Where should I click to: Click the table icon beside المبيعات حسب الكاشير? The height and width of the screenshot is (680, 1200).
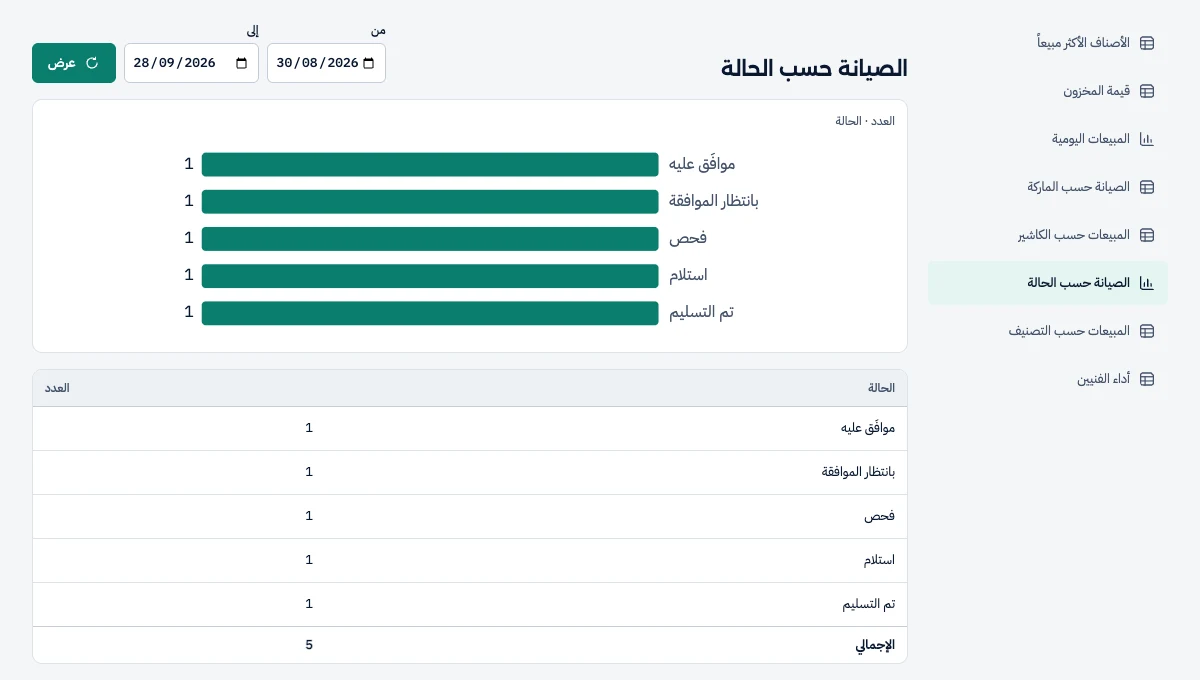[x=1147, y=235]
